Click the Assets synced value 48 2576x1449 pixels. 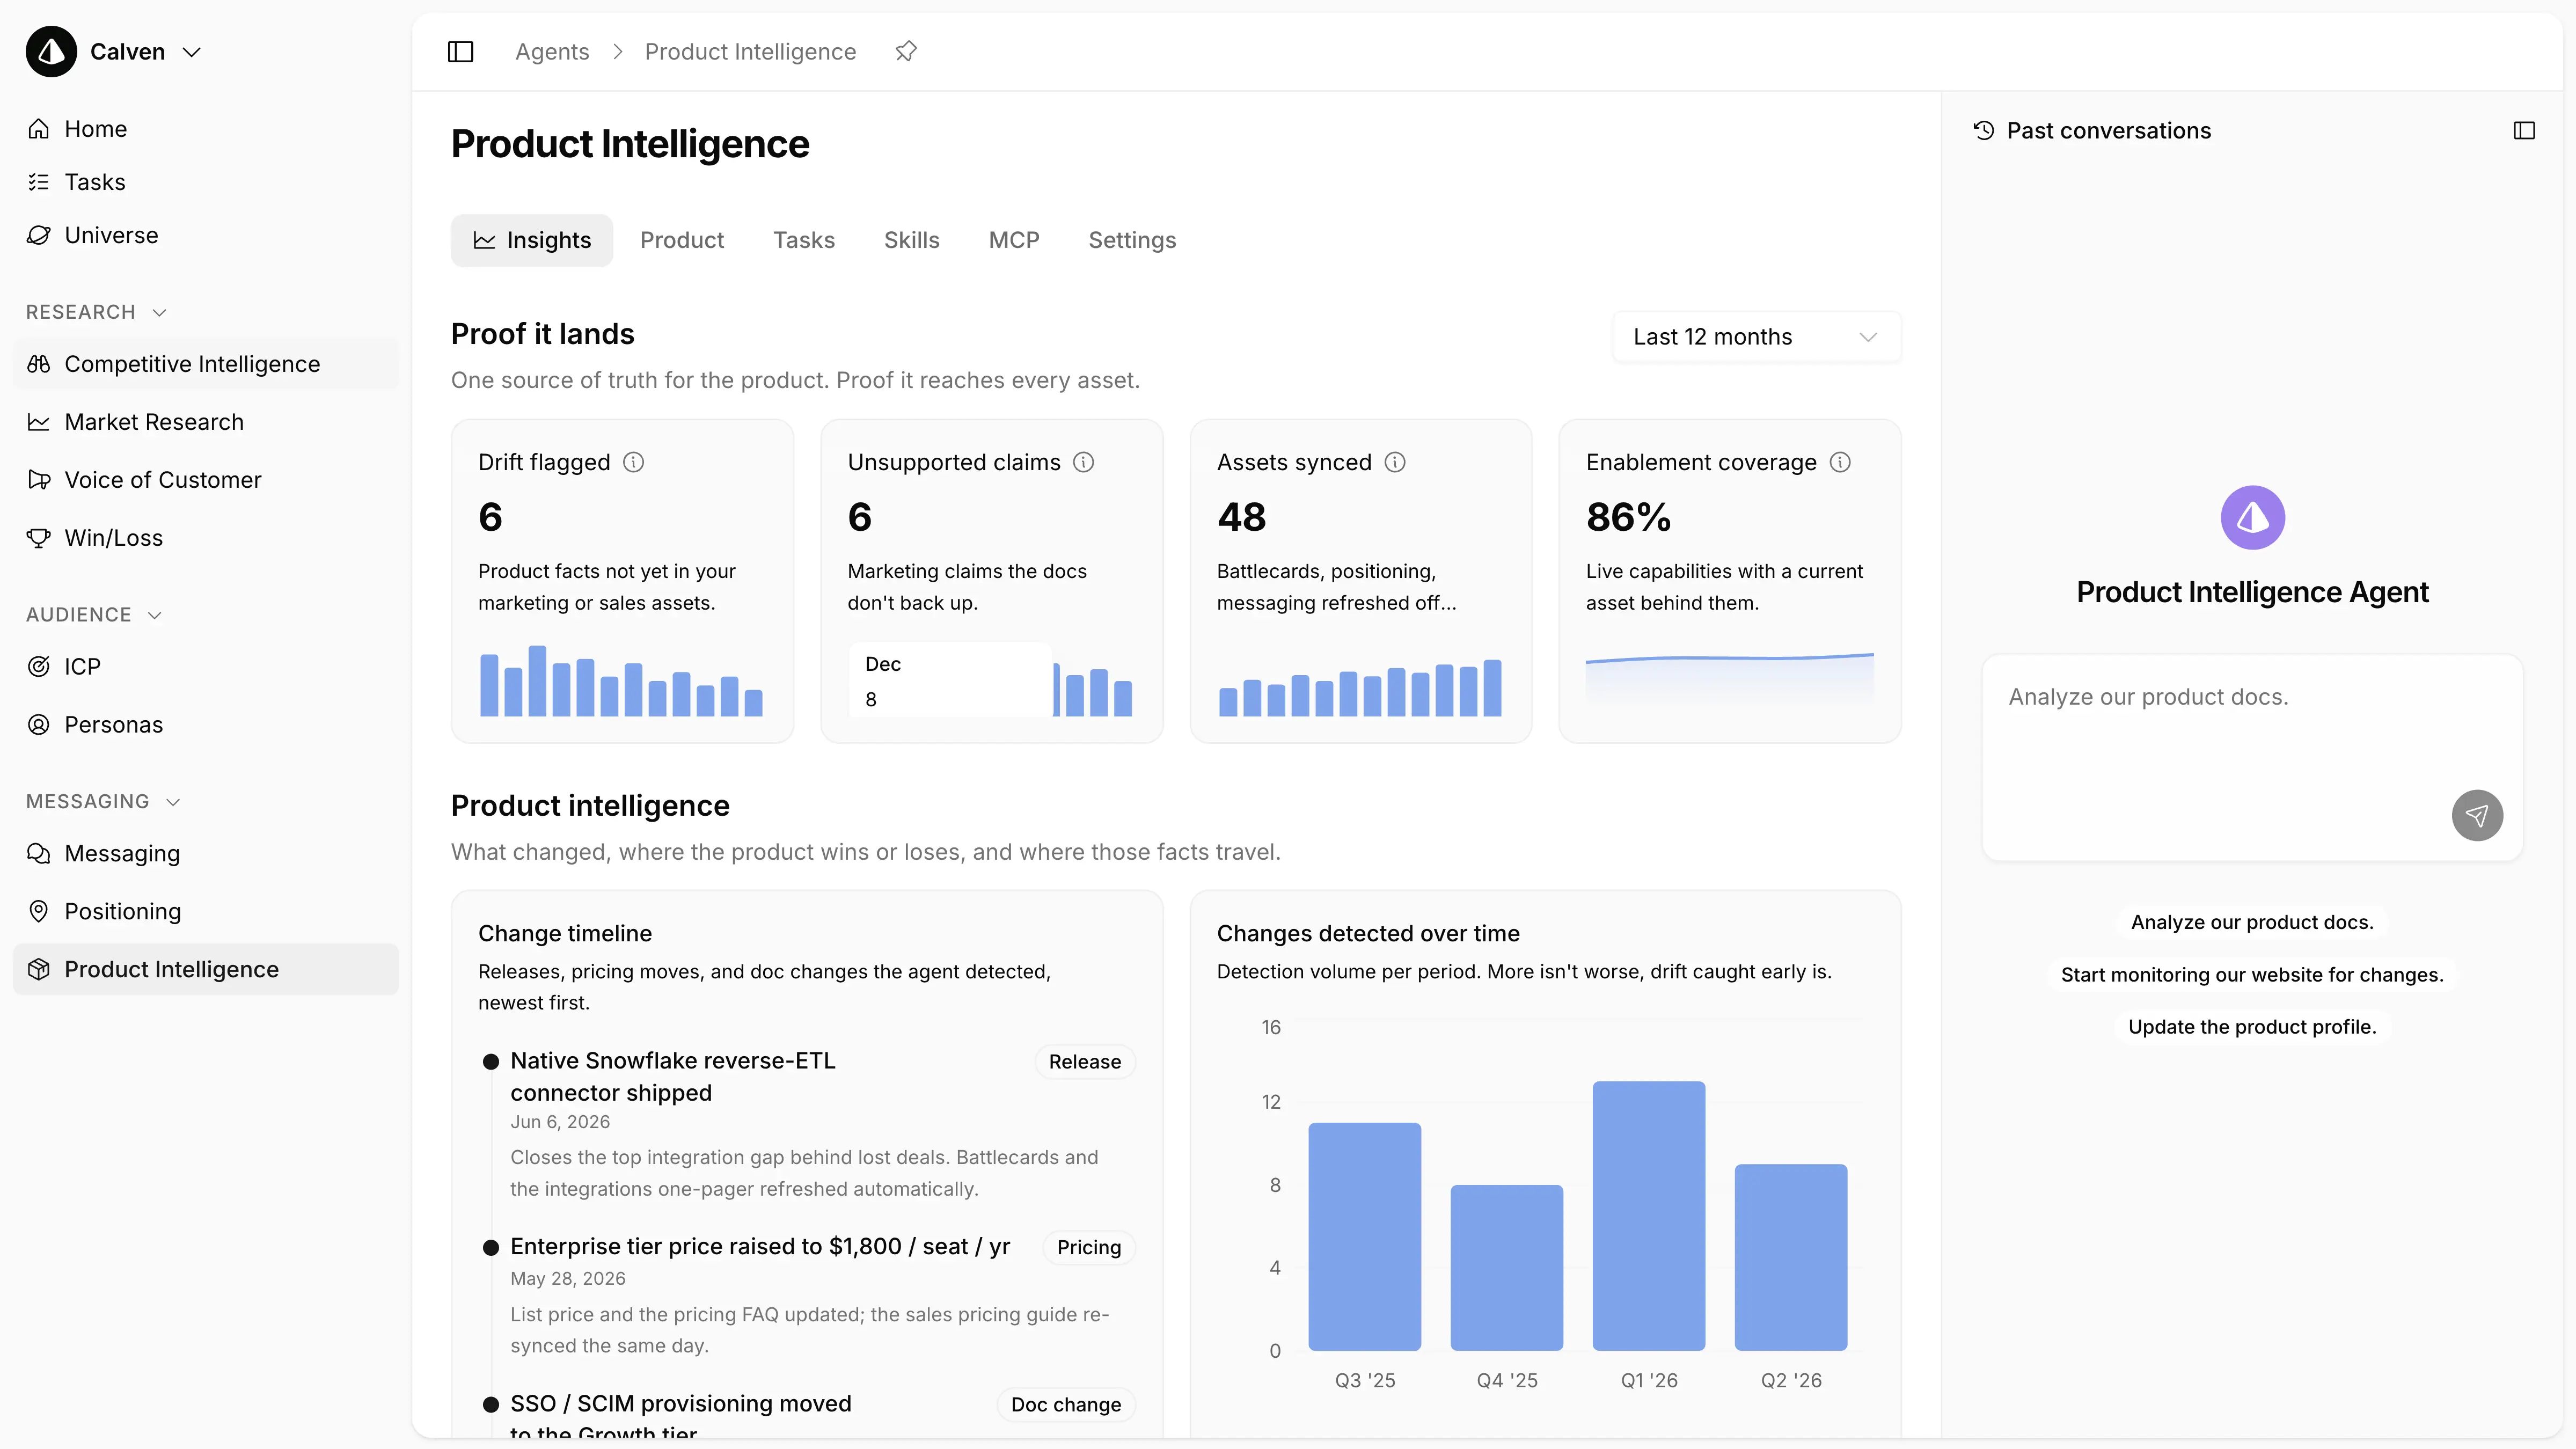1242,518
